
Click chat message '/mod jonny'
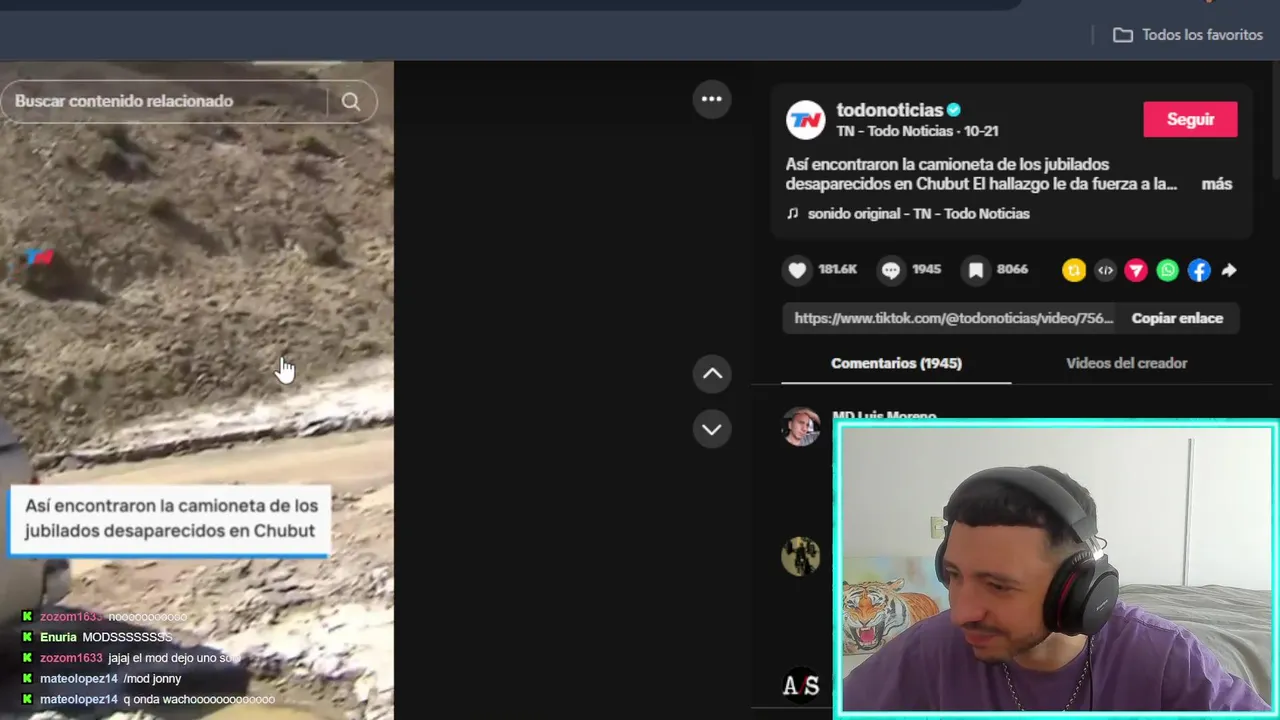tap(152, 679)
